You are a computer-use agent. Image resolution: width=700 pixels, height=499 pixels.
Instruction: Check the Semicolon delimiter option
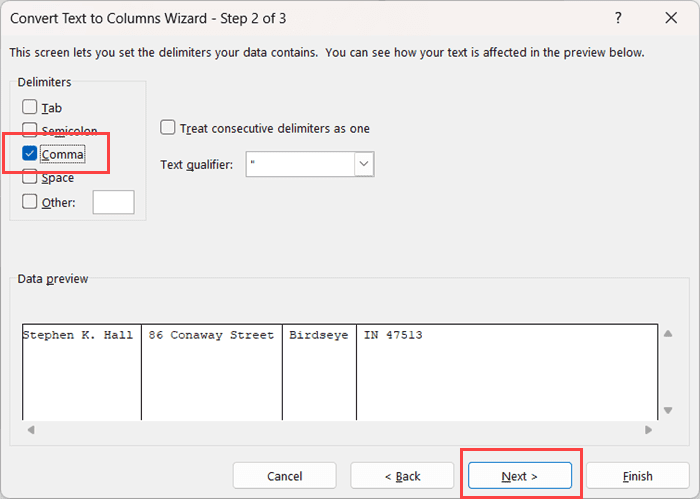pos(30,131)
